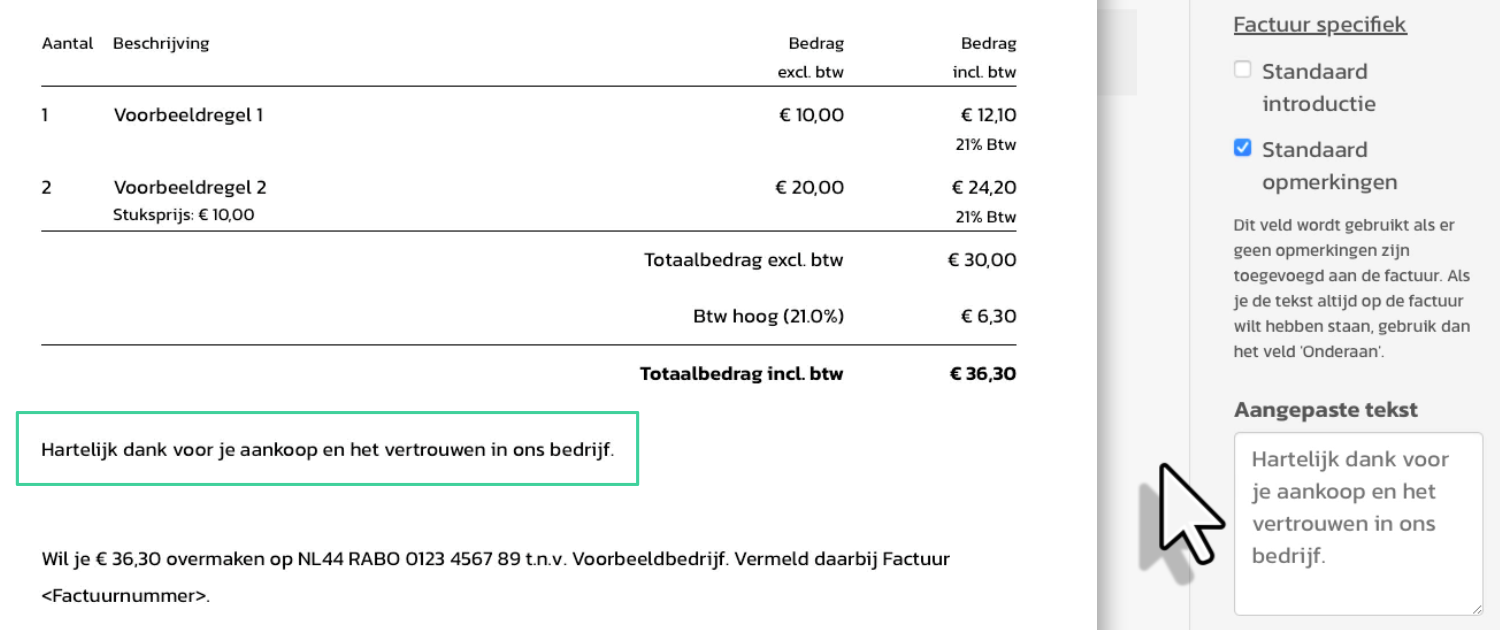This screenshot has width=1500, height=630.
Task: Disable the Standaard opmerkingen checkbox
Action: tap(1243, 148)
